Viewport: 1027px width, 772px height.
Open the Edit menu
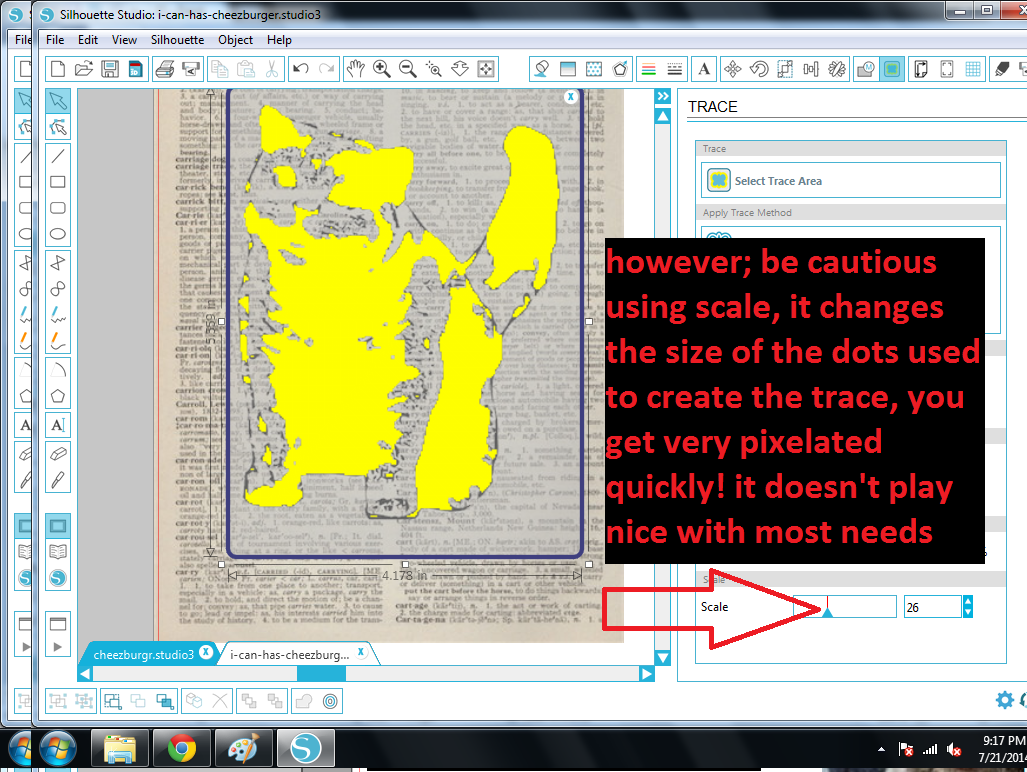(x=88, y=40)
